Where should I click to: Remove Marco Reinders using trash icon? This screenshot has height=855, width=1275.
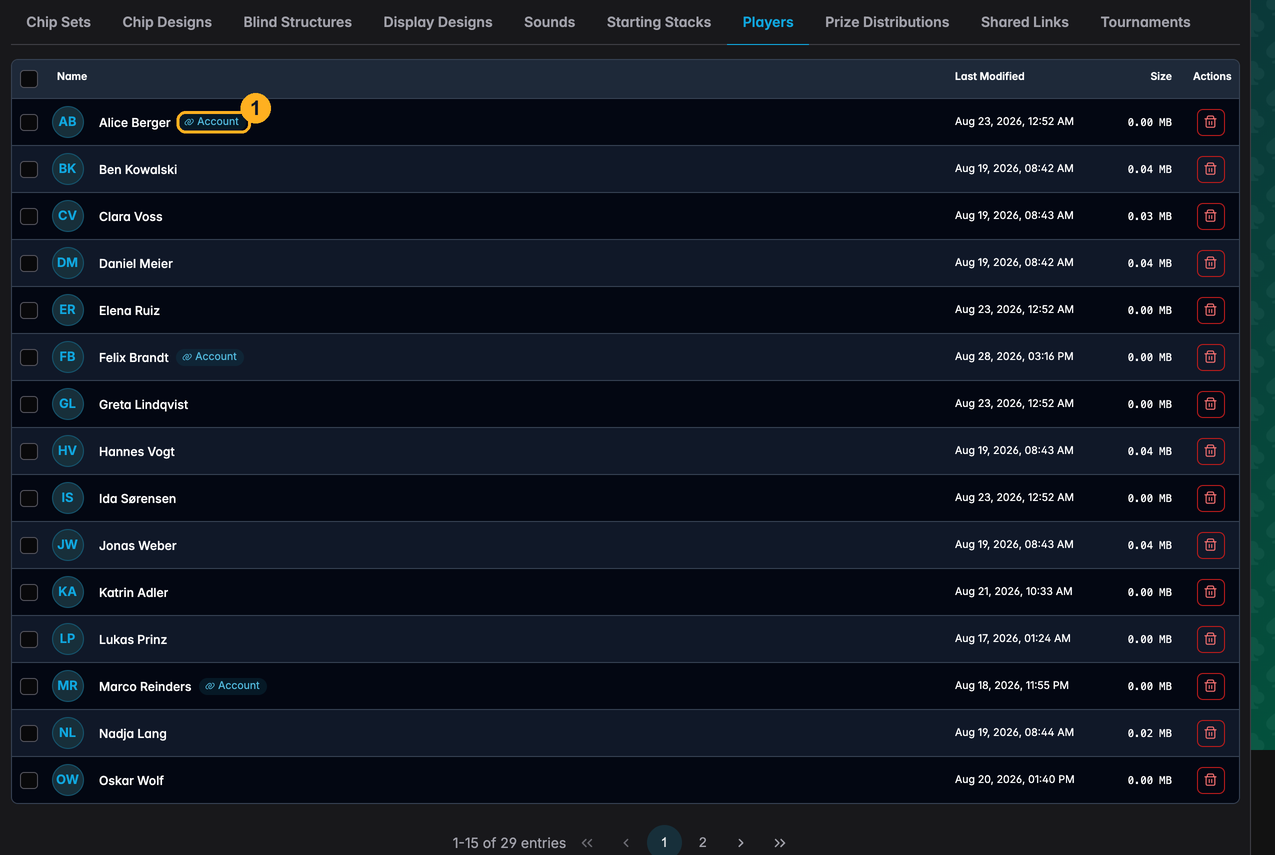pyautogui.click(x=1210, y=686)
